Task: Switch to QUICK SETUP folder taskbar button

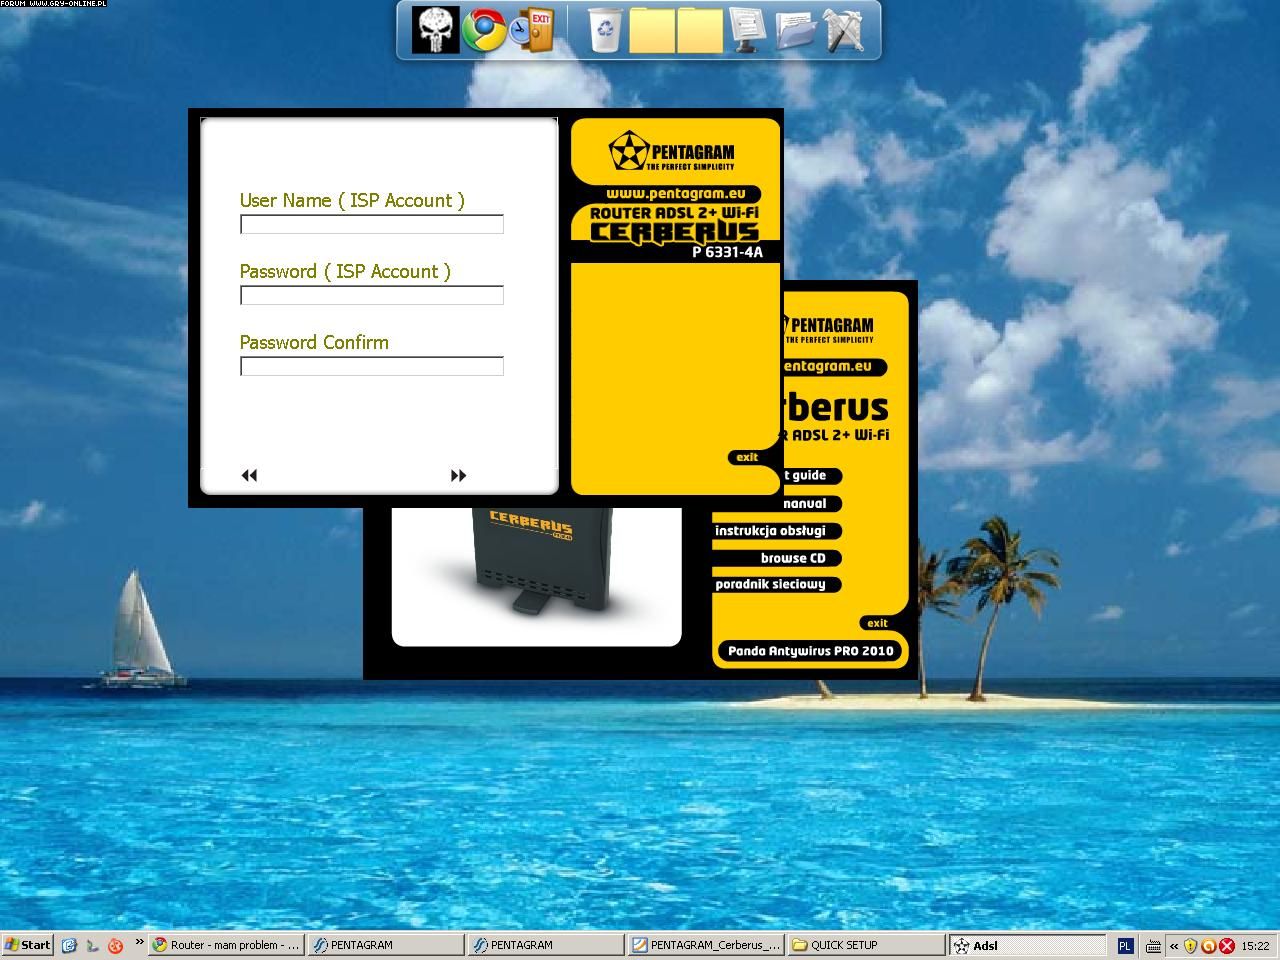Action: click(x=866, y=945)
